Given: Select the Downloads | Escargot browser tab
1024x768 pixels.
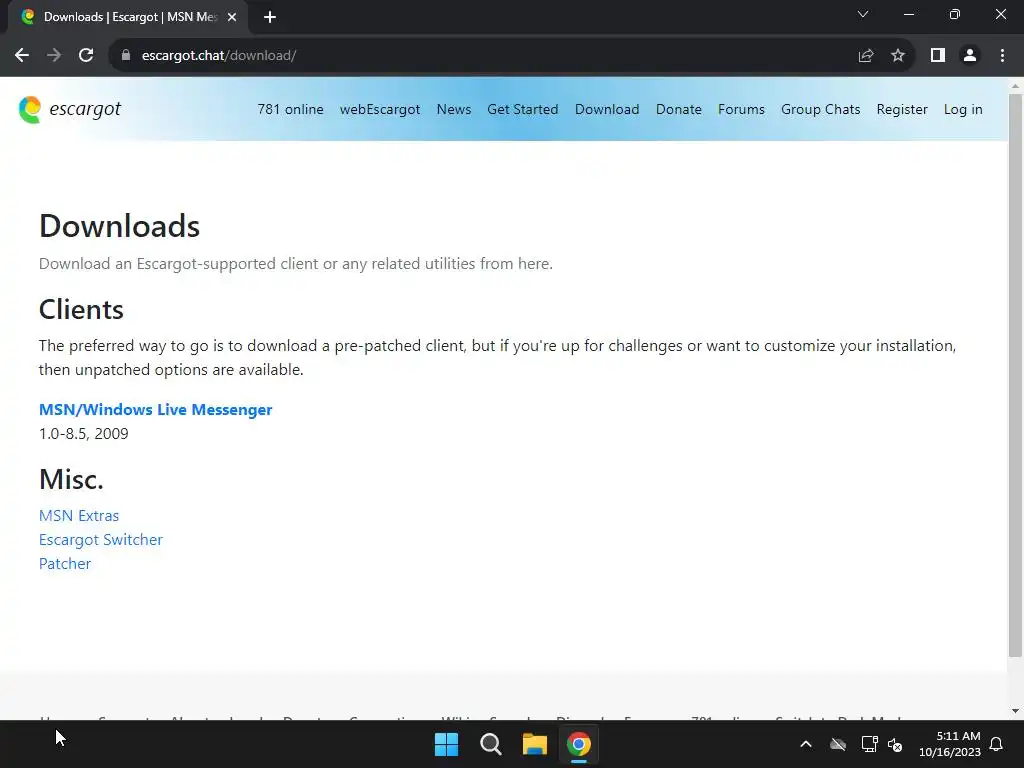Looking at the screenshot, I should (x=129, y=17).
